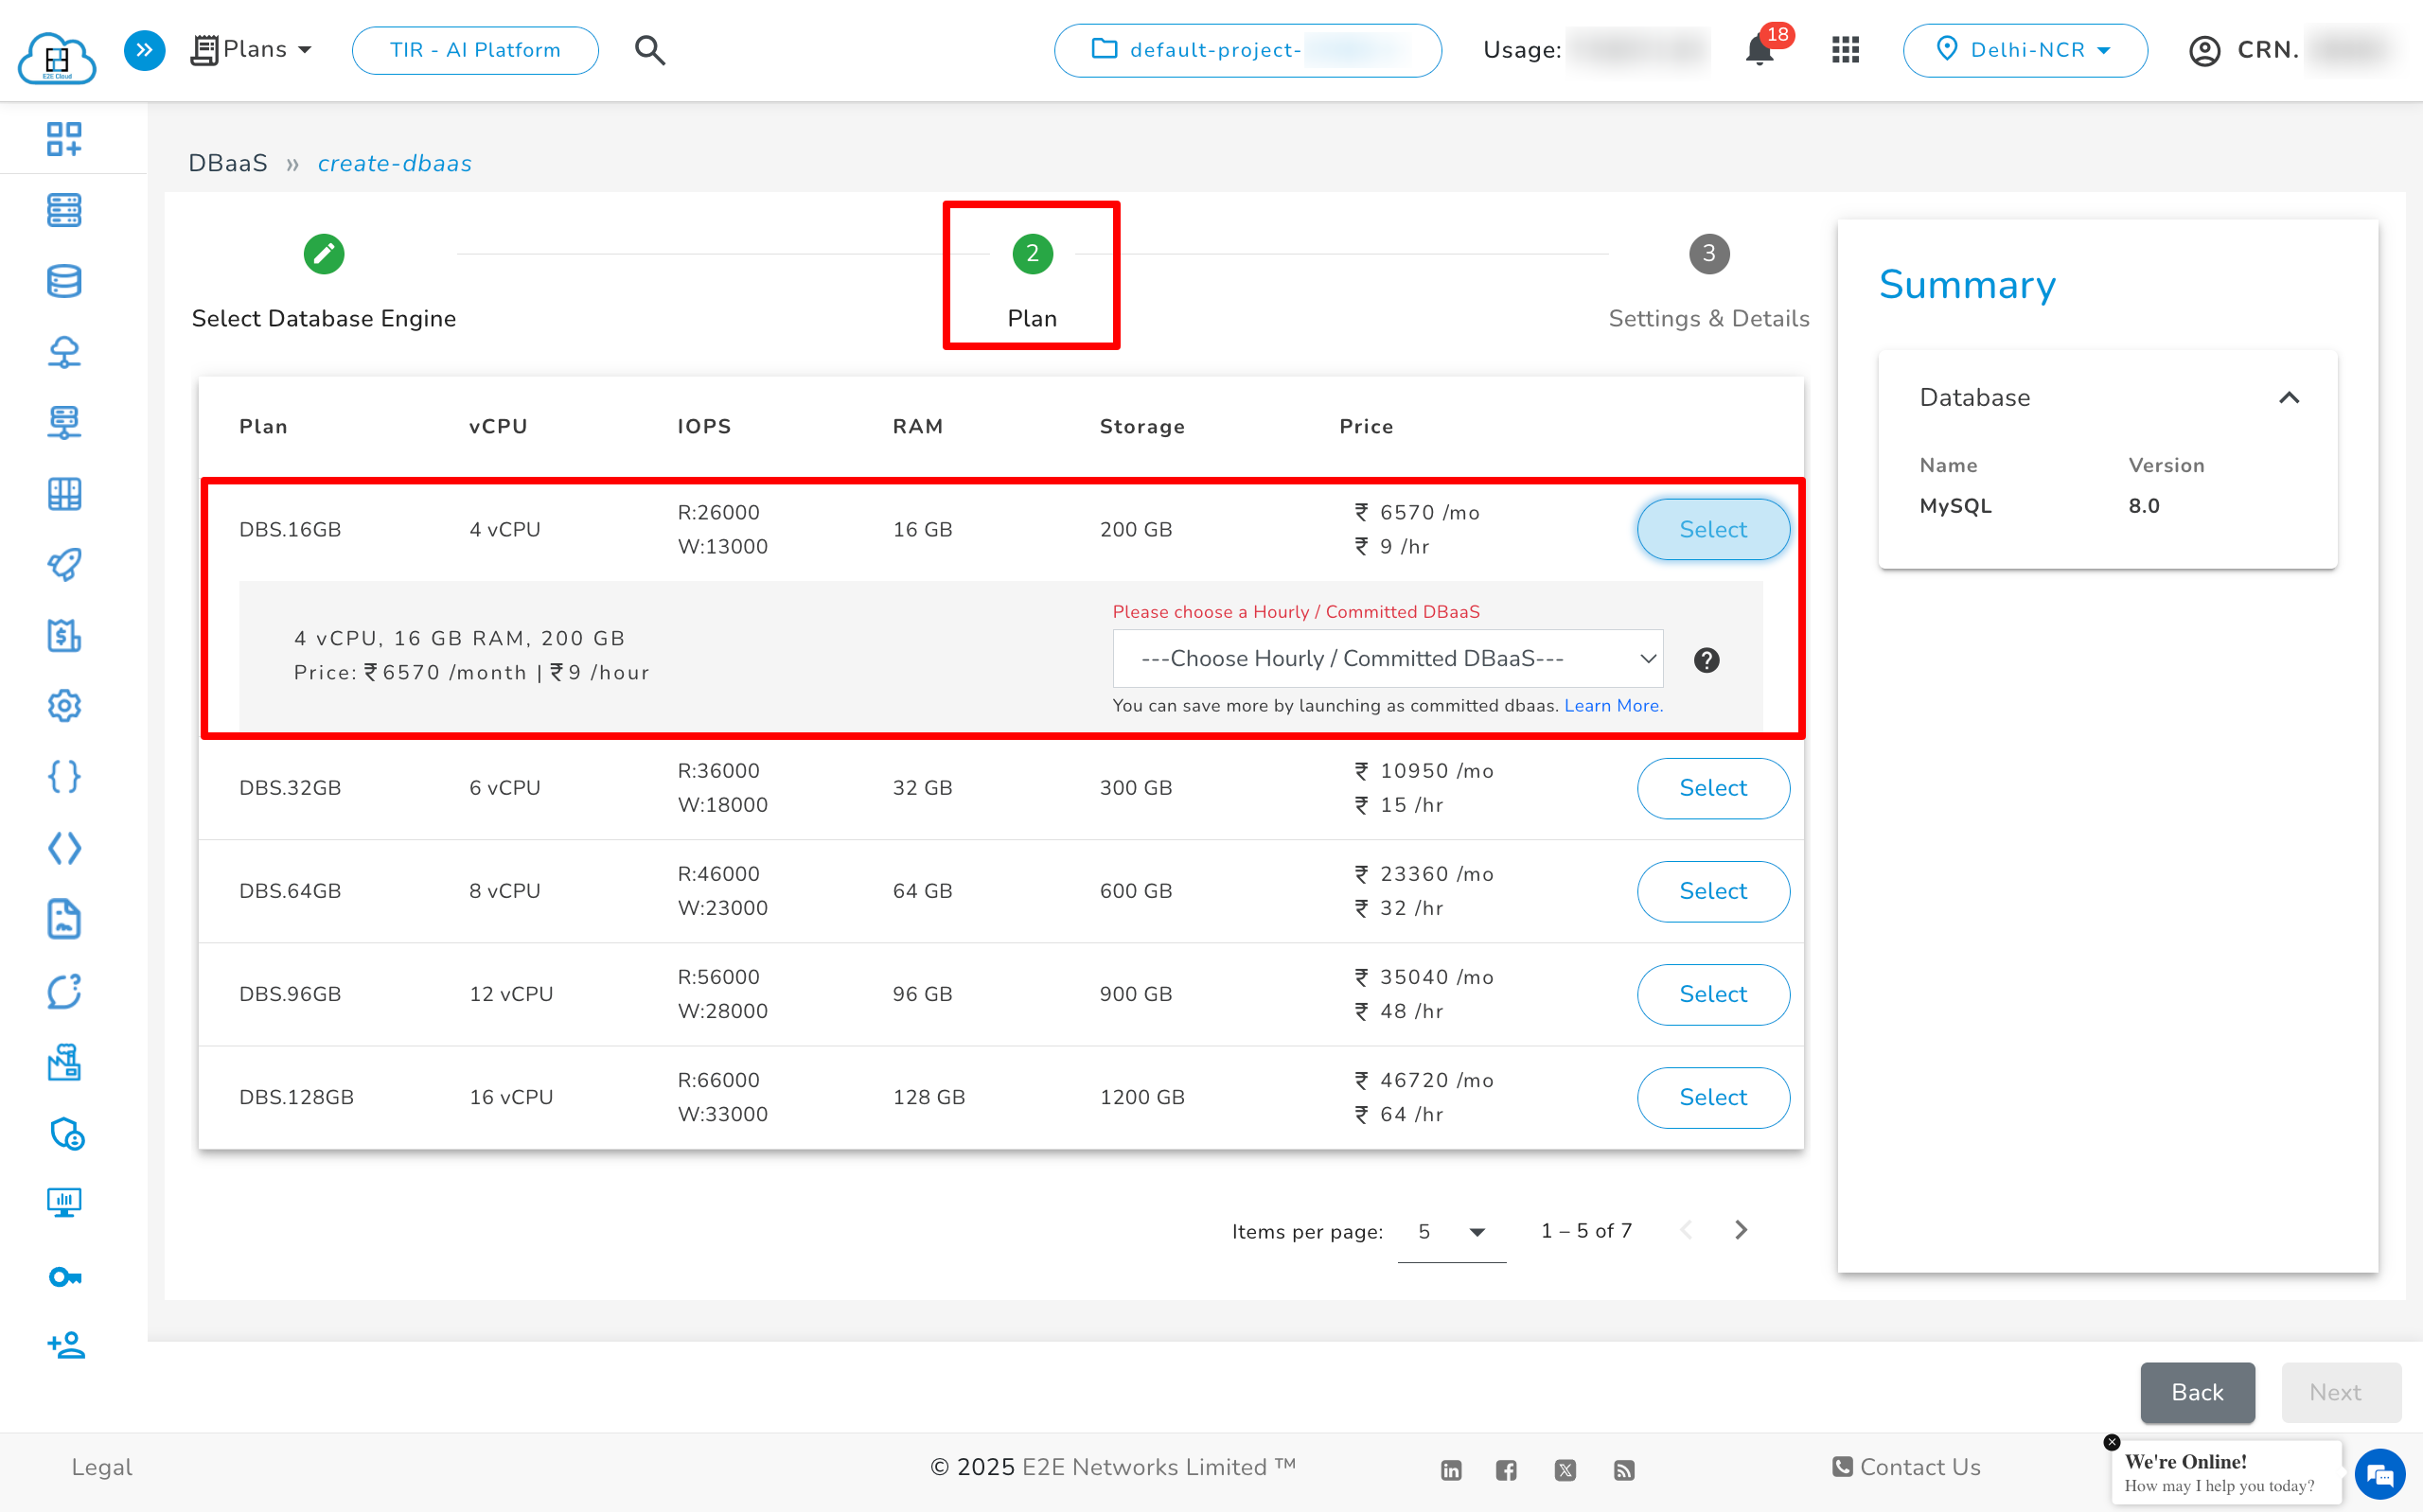Expand sidebar with double-arrow button
The image size is (2423, 1512).
(144, 50)
